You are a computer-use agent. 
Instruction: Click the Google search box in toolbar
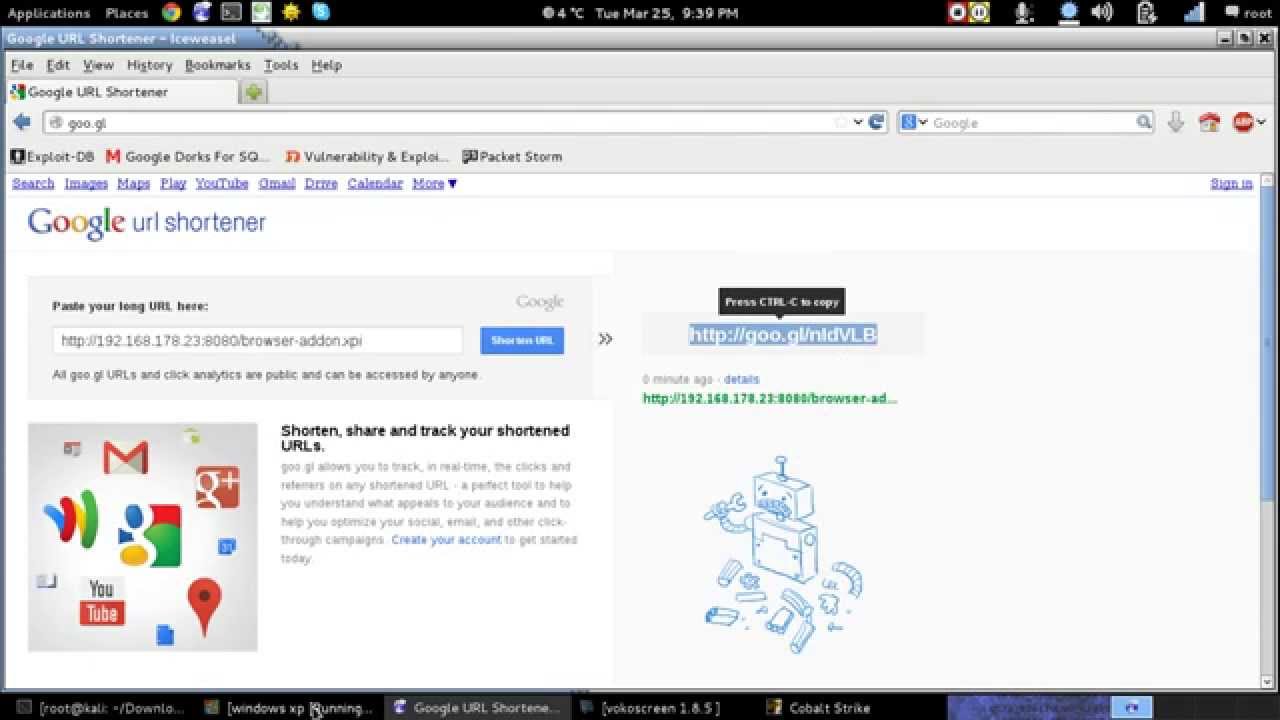(x=1027, y=122)
